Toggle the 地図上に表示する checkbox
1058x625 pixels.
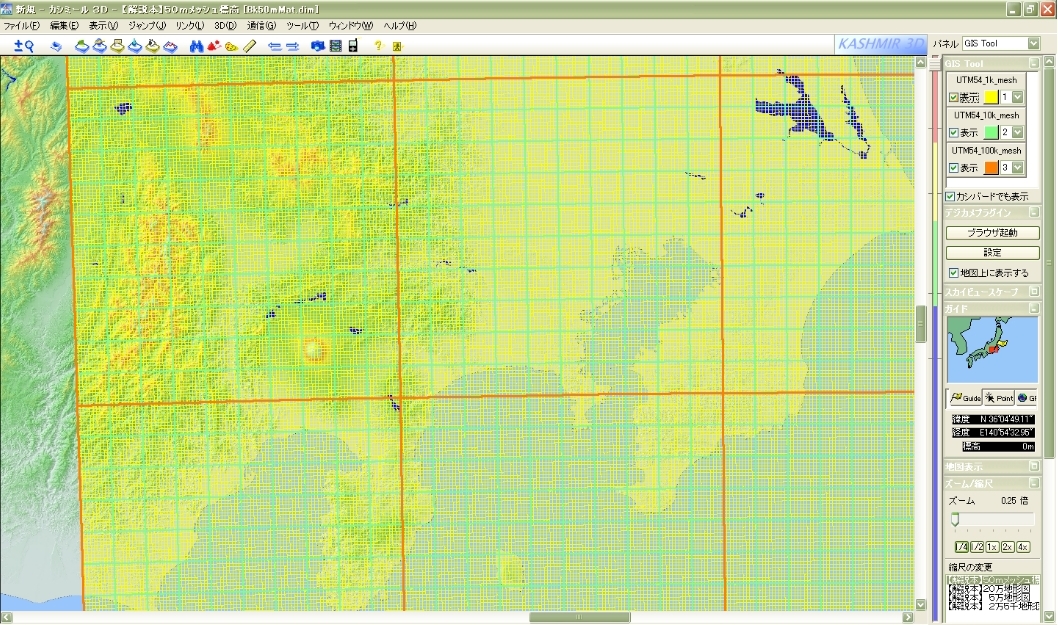[x=953, y=272]
